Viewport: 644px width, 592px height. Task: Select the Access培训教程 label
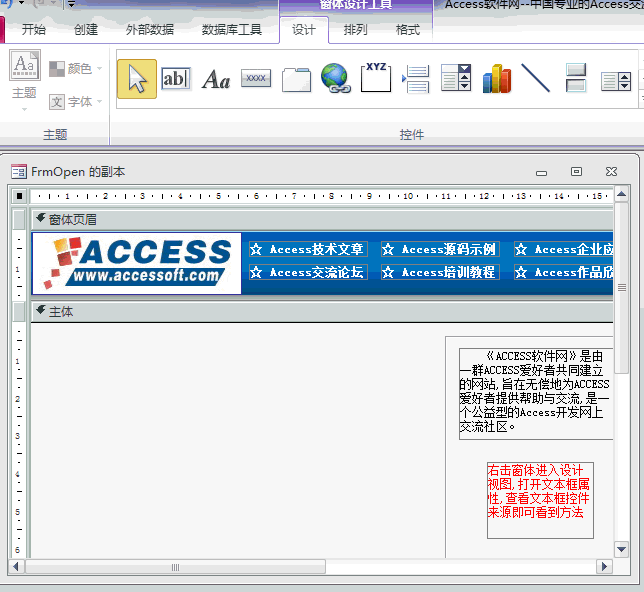(440, 272)
